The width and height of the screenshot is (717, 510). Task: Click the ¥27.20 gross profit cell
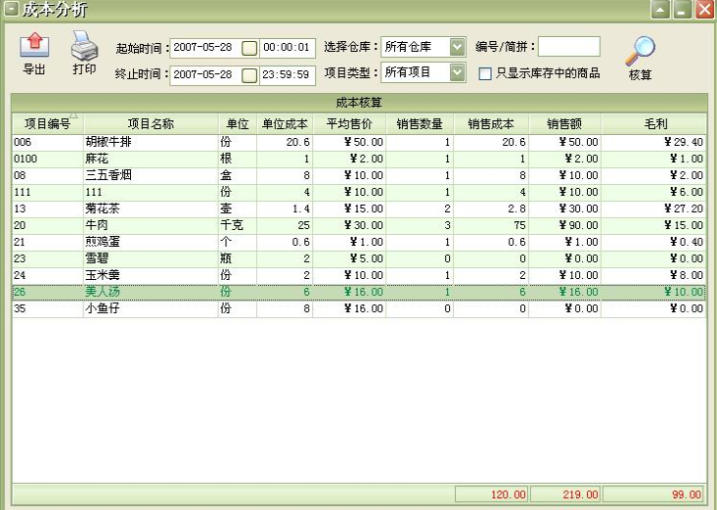[653, 209]
